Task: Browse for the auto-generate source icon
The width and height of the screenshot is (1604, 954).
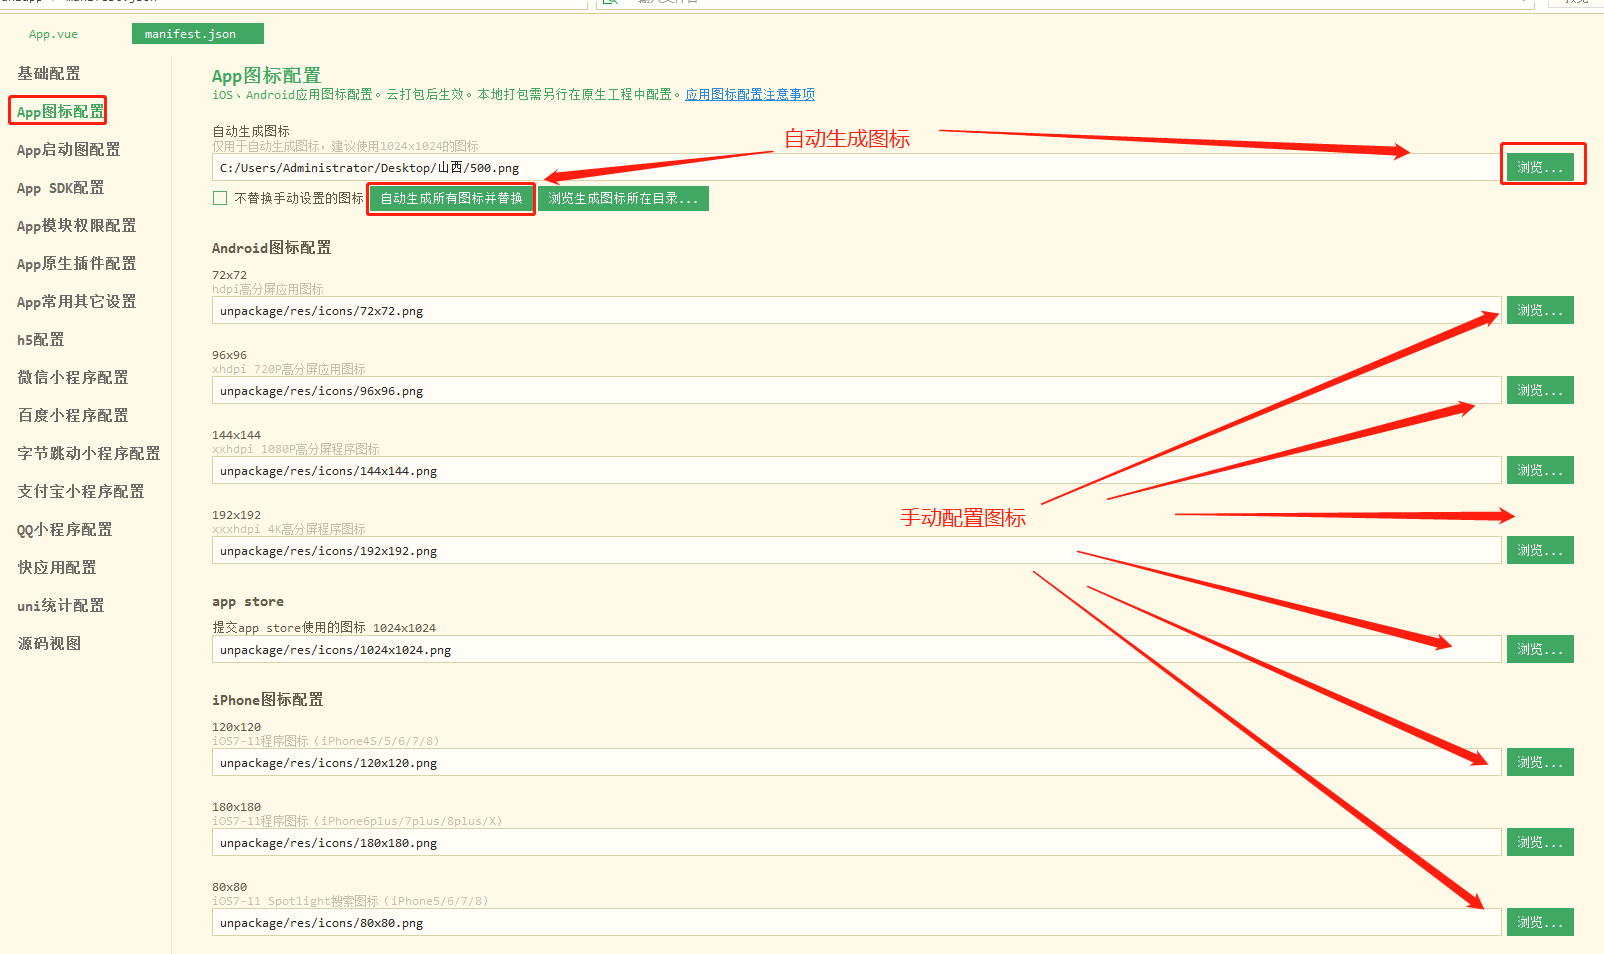Action: [x=1541, y=167]
